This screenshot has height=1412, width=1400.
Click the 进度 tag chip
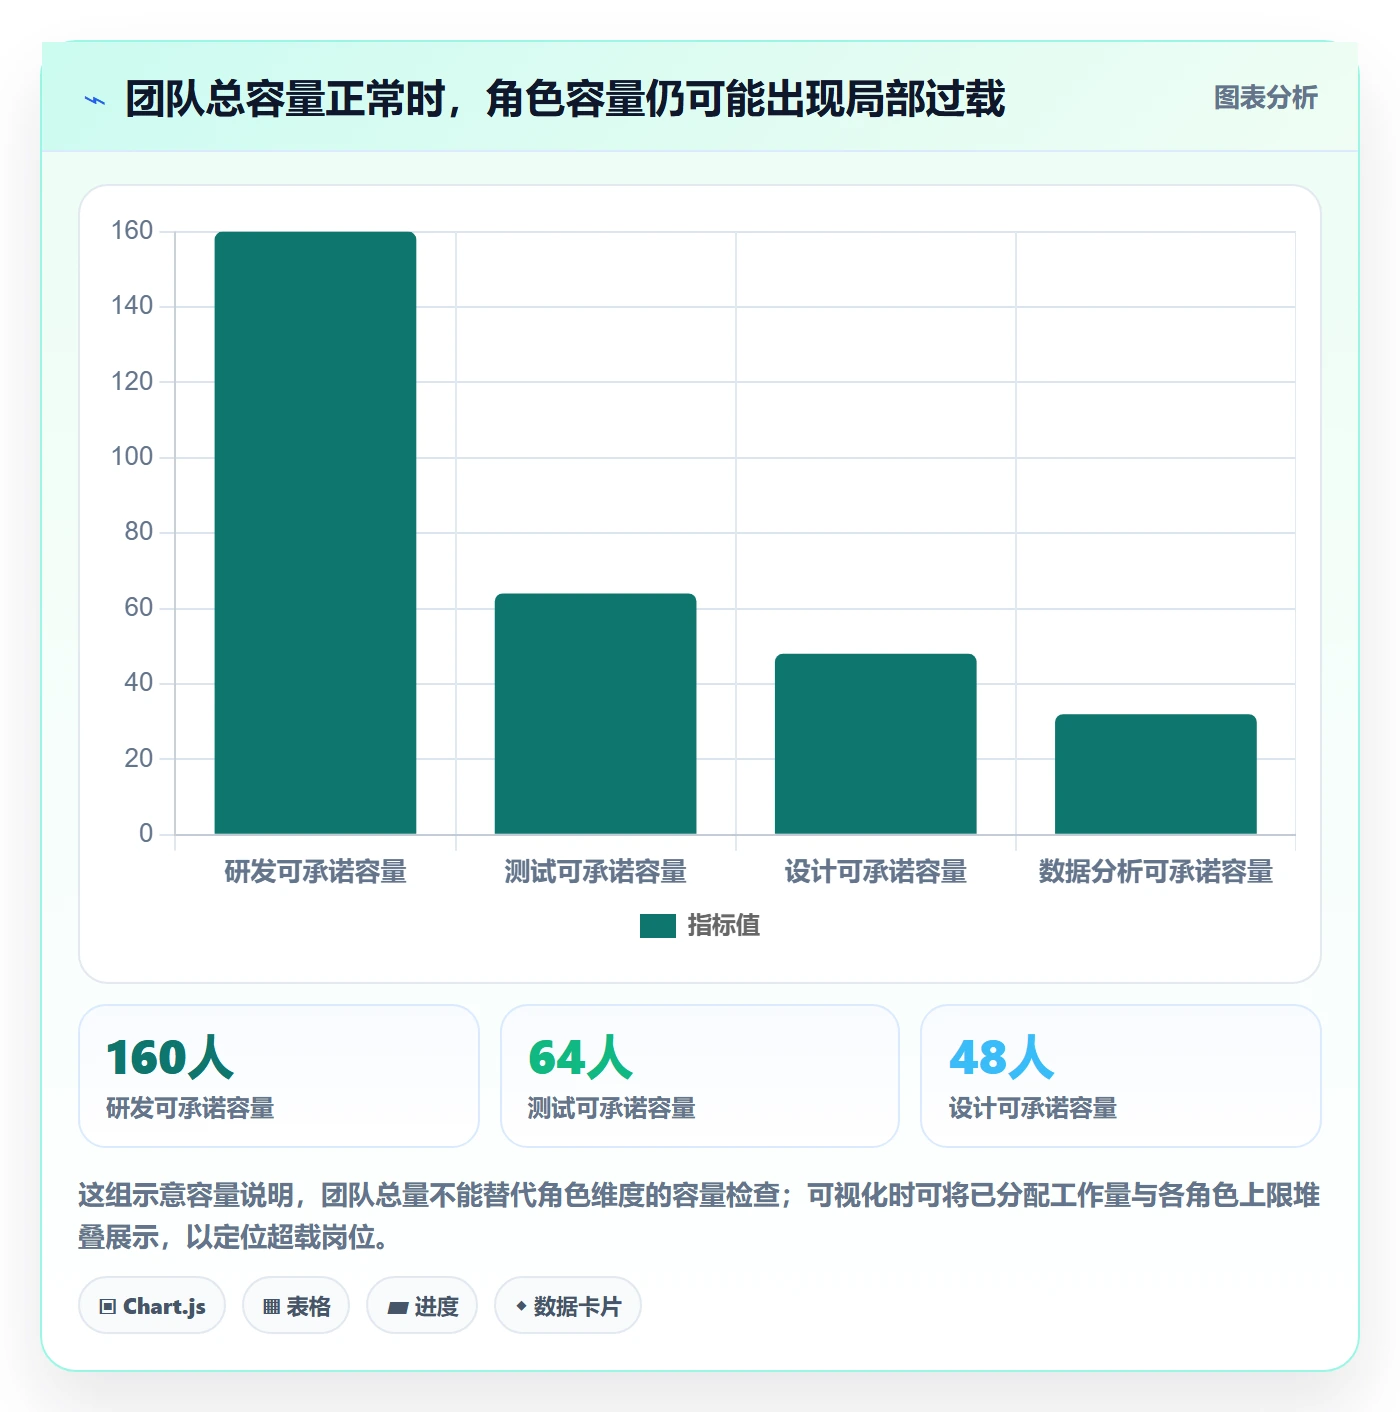click(x=422, y=1306)
